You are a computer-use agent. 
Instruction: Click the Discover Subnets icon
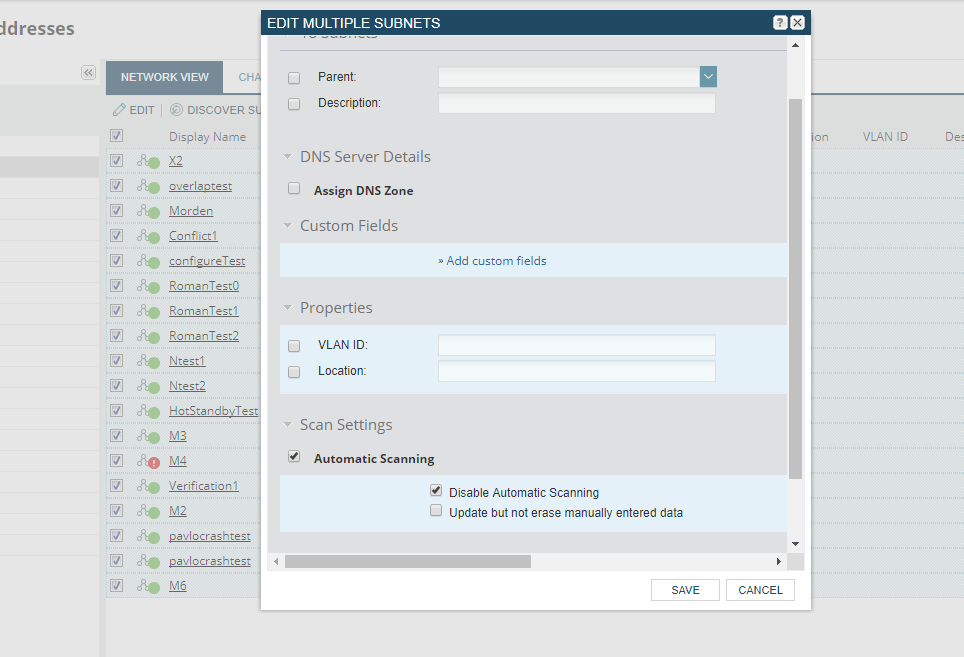176,110
